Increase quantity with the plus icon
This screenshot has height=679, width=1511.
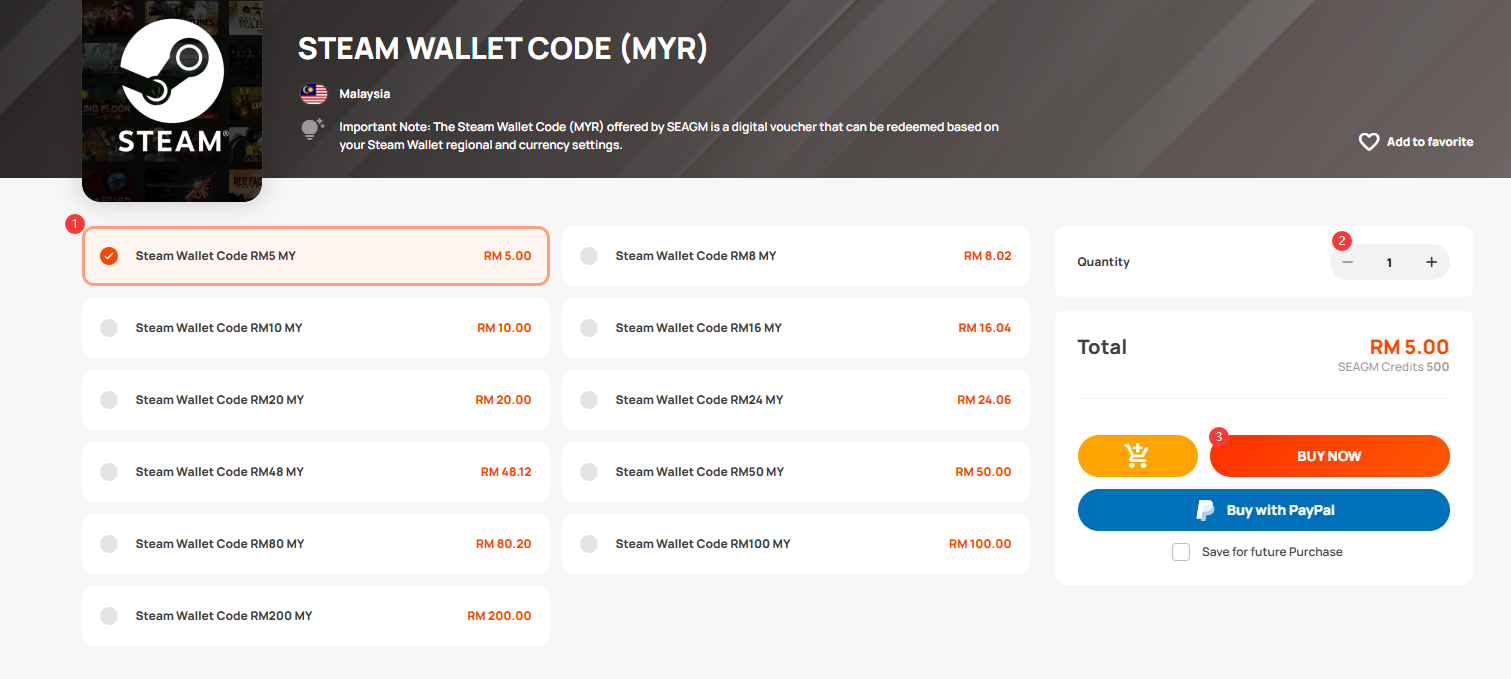point(1431,262)
